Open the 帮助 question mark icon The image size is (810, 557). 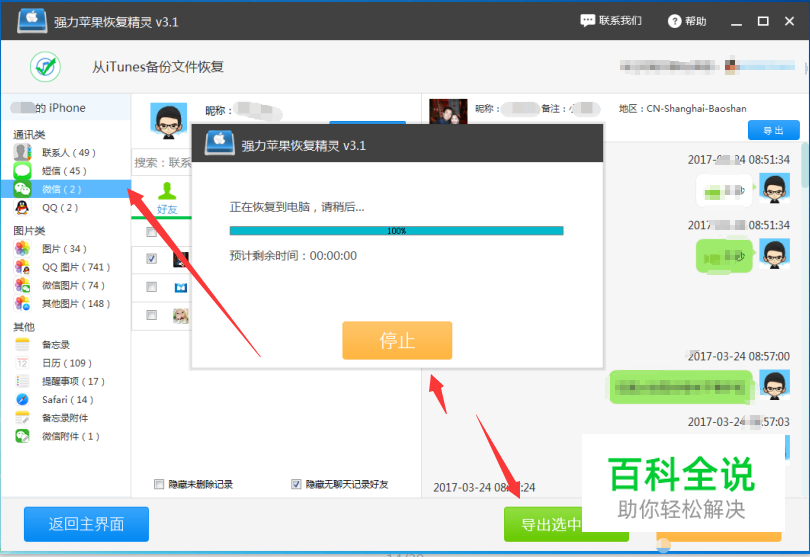coord(674,21)
